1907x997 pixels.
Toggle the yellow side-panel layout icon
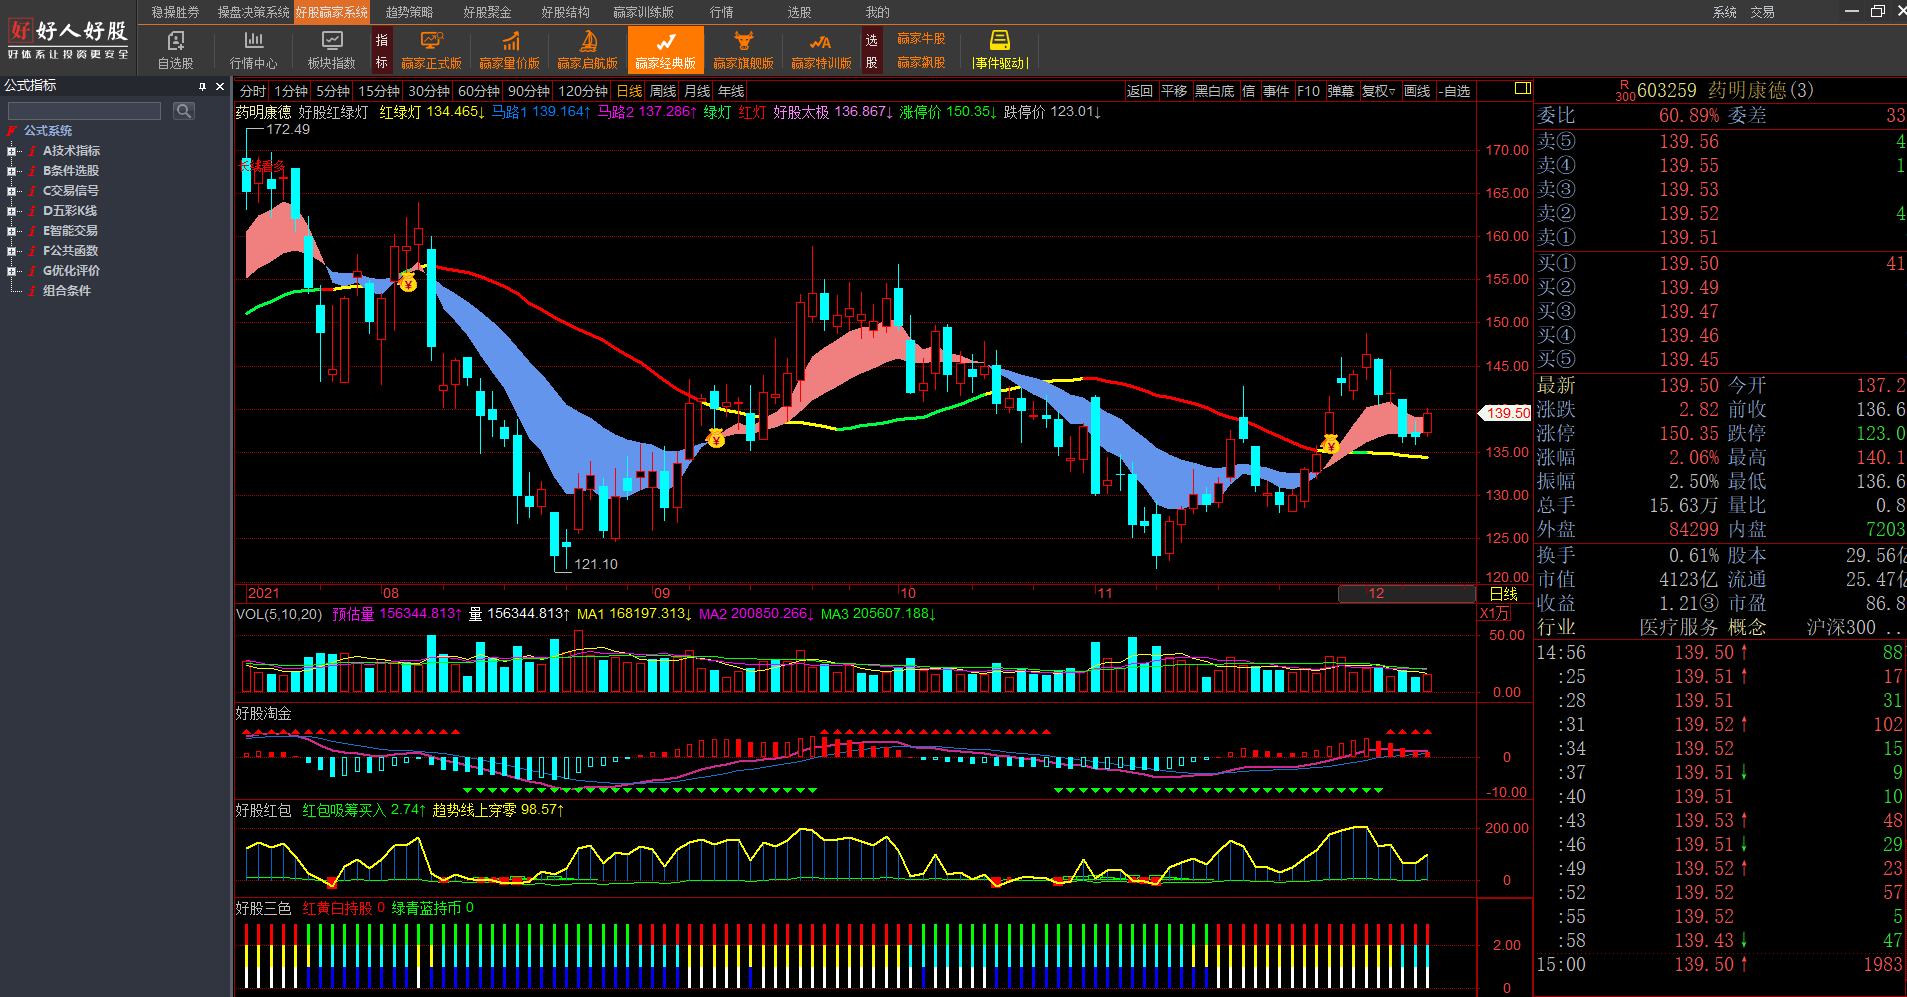tap(1522, 88)
